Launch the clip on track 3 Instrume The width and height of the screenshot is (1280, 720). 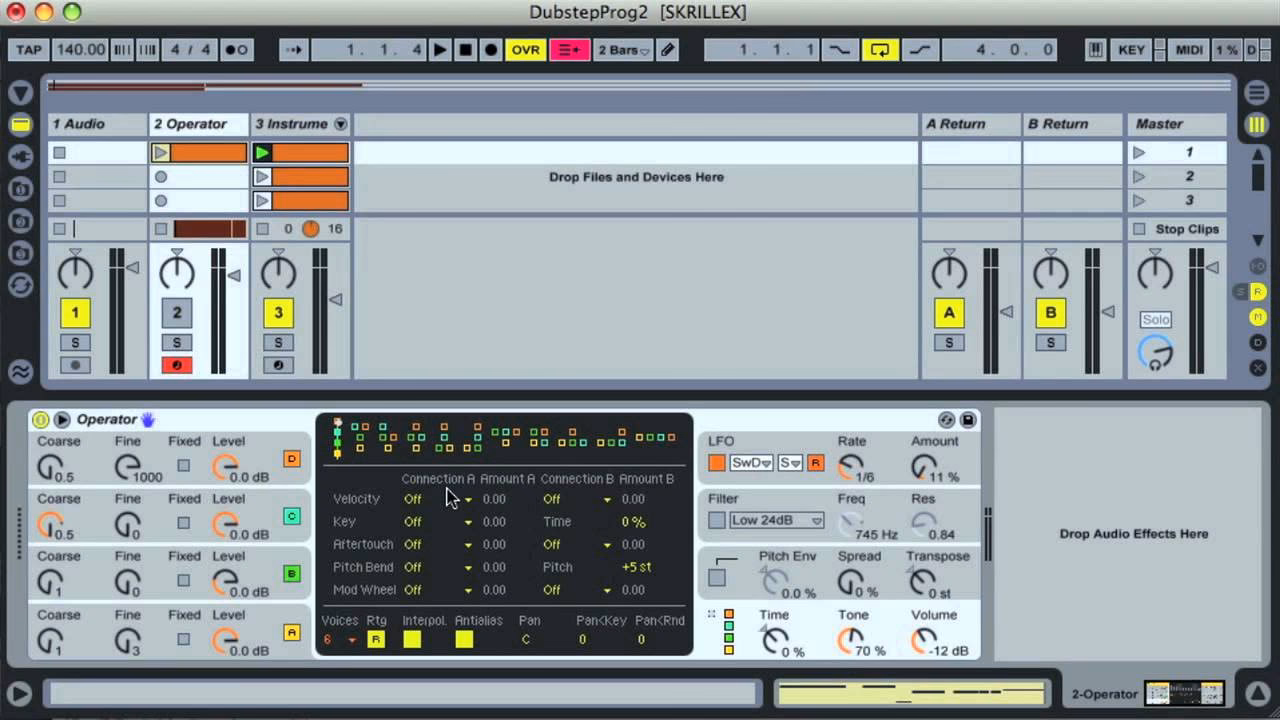pyautogui.click(x=261, y=152)
